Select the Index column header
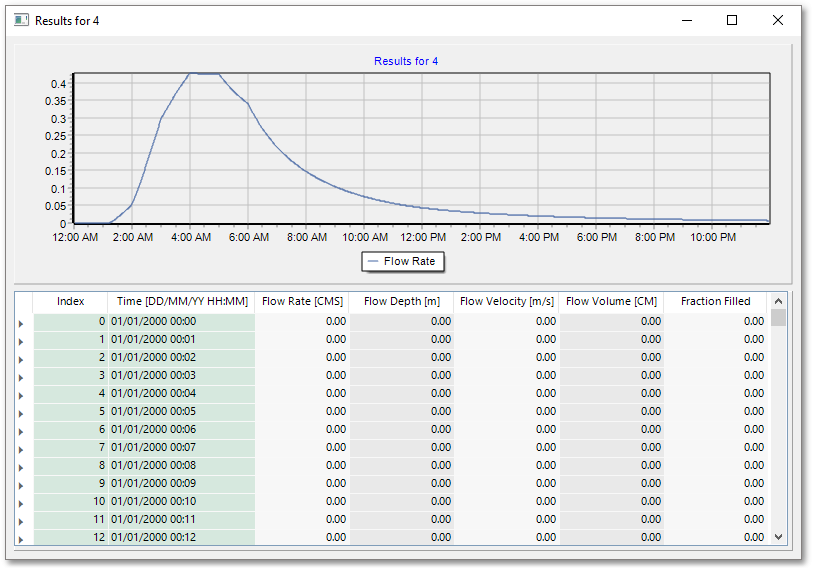 (71, 301)
